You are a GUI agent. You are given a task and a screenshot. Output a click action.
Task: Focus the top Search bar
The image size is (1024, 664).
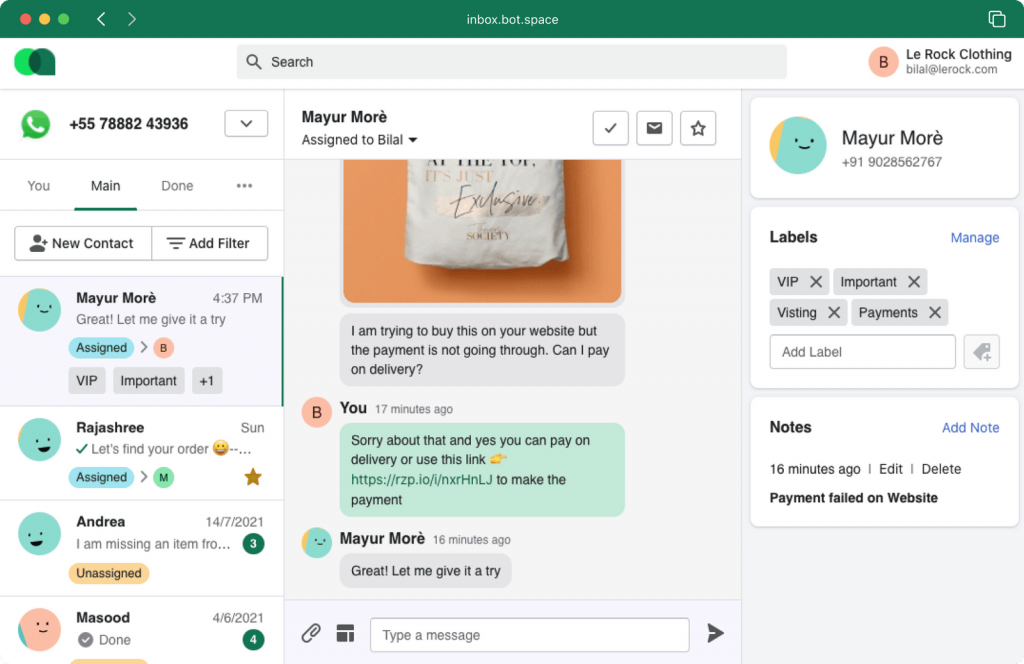[511, 62]
